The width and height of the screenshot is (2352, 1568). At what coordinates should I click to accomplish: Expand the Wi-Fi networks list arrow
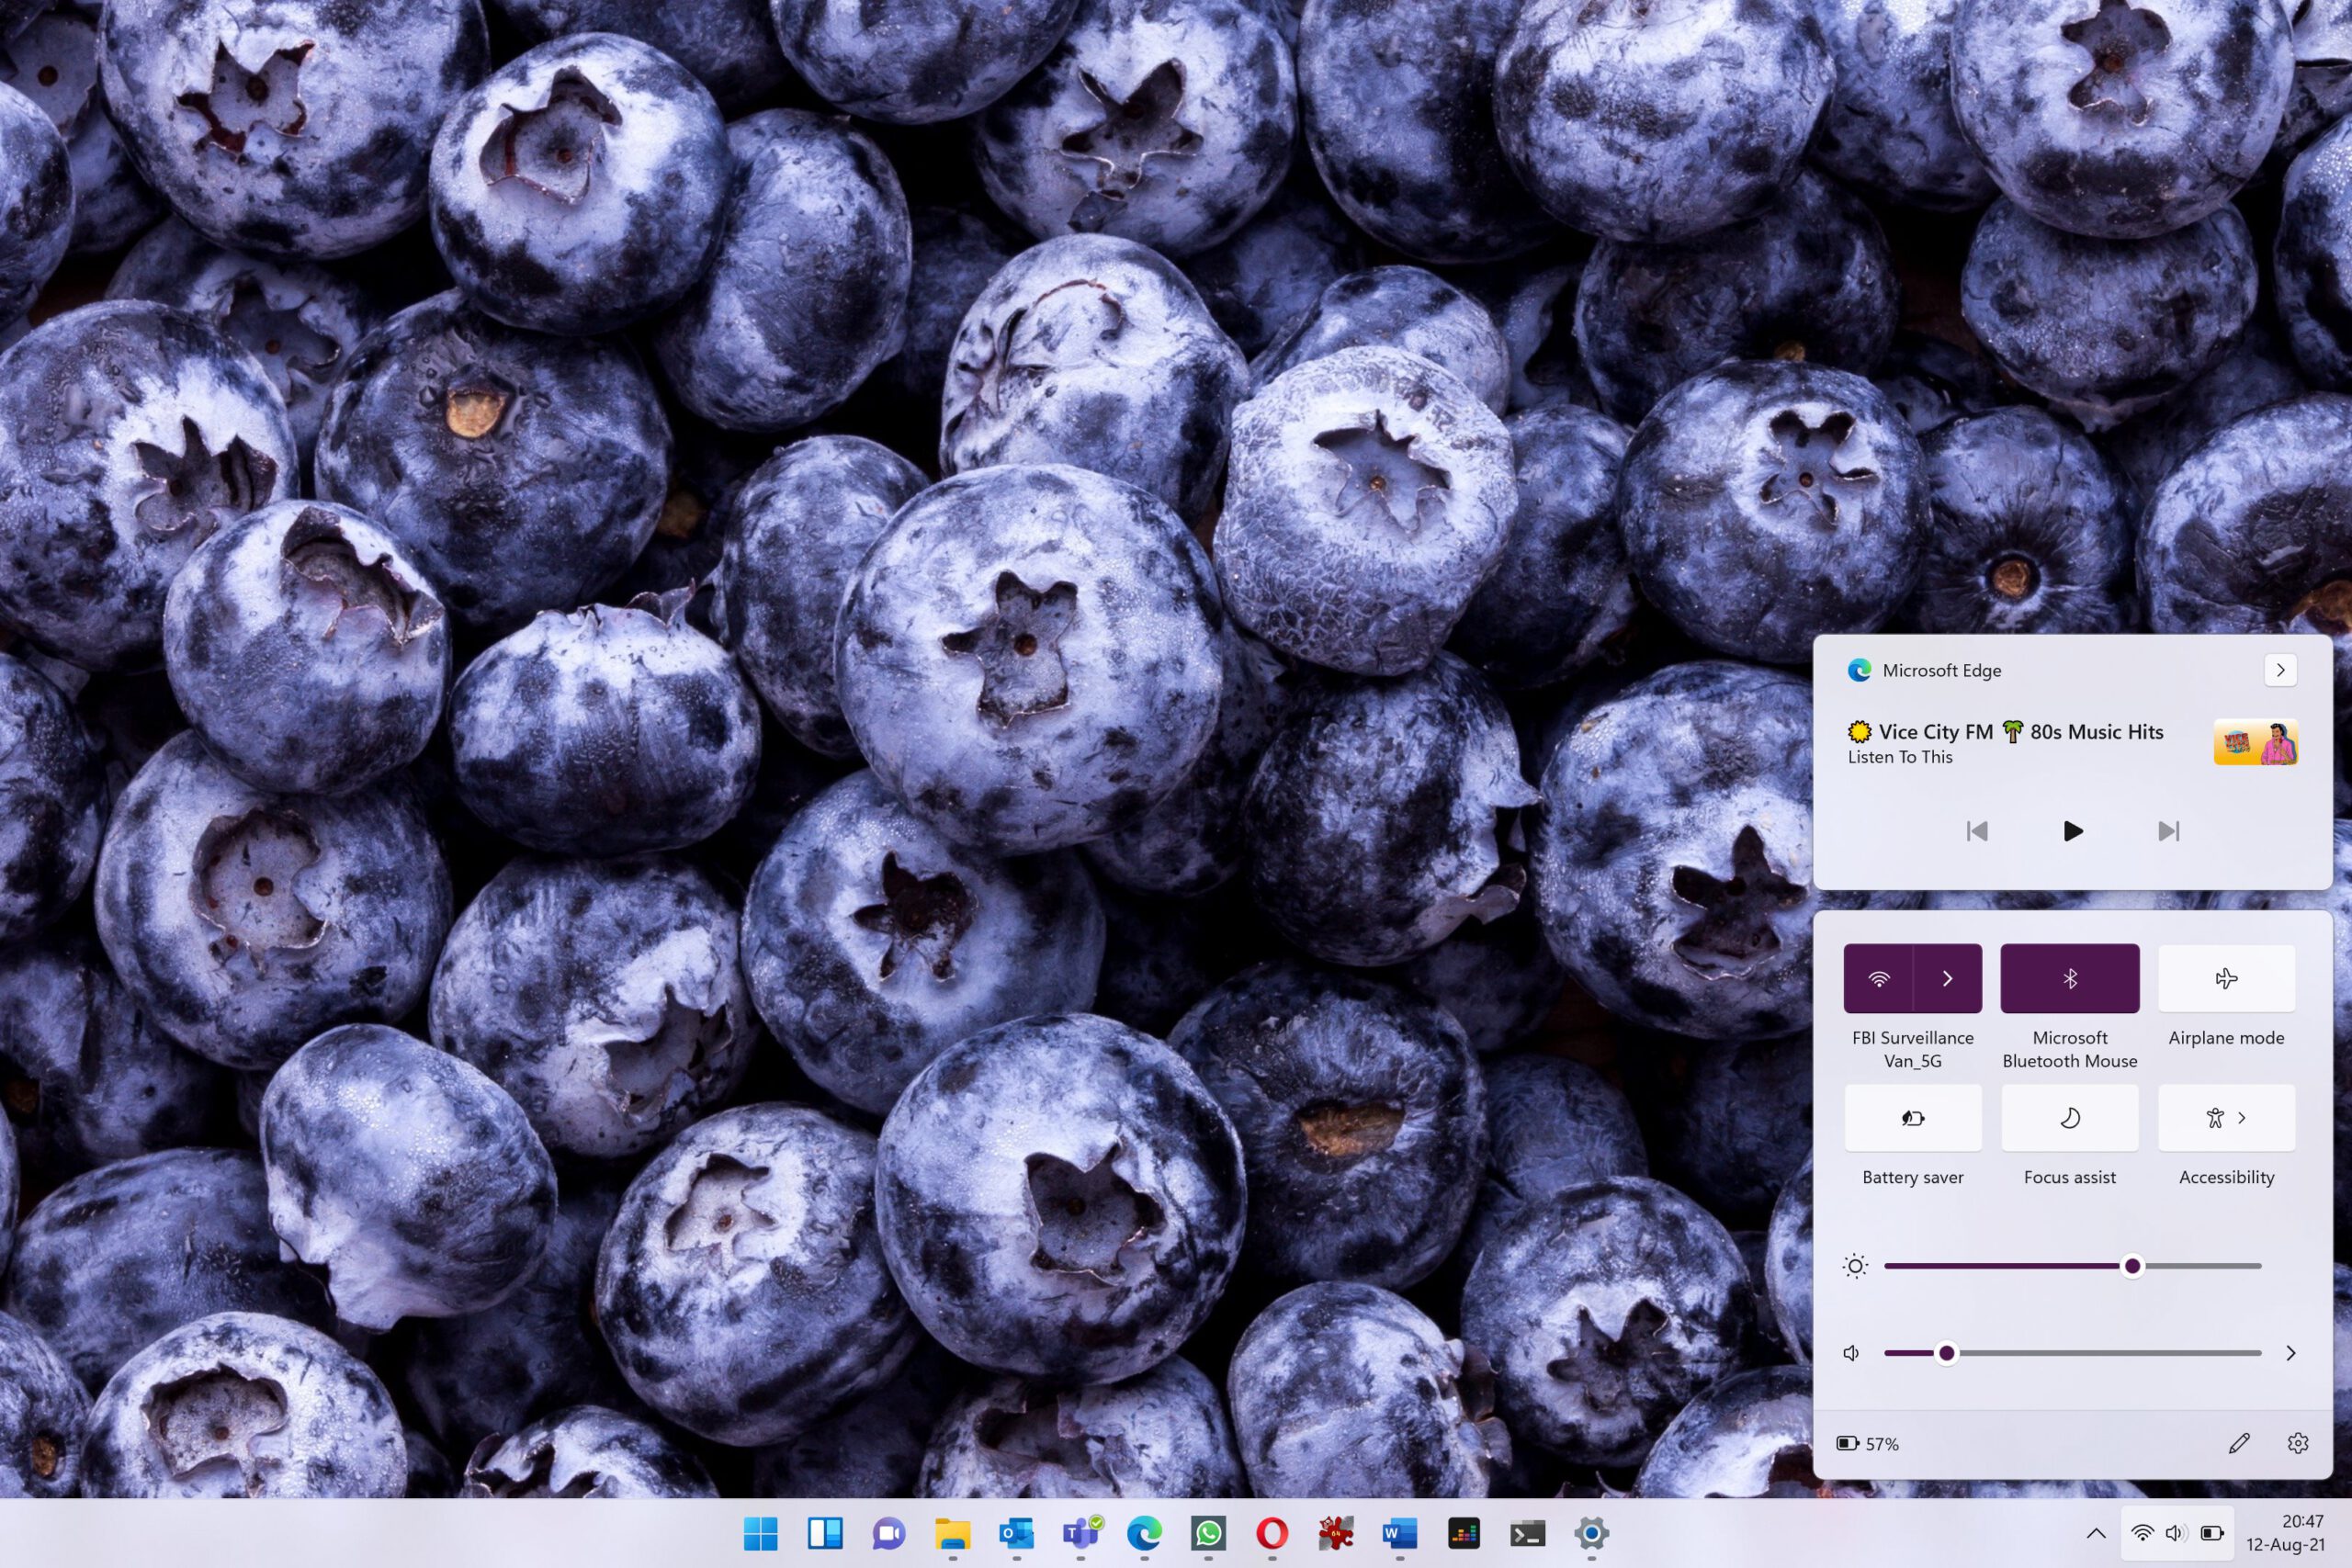tap(1947, 978)
